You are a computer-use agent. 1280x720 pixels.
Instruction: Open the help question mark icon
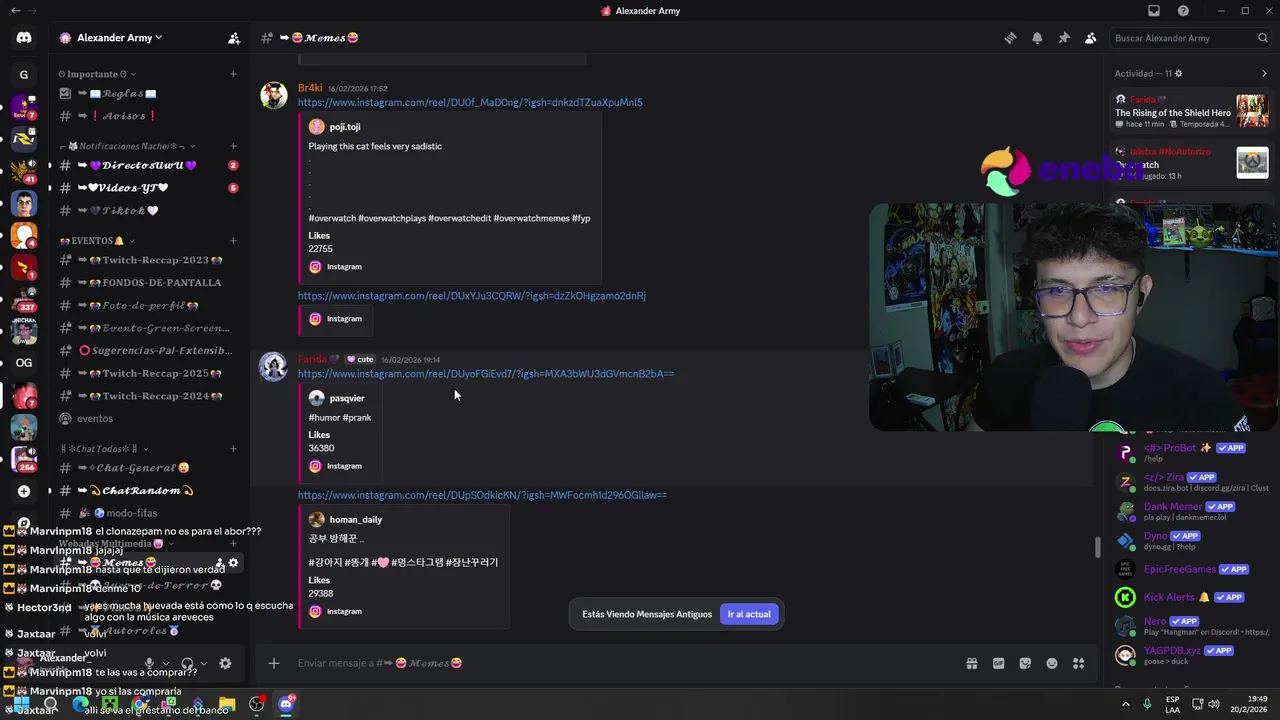(1184, 11)
